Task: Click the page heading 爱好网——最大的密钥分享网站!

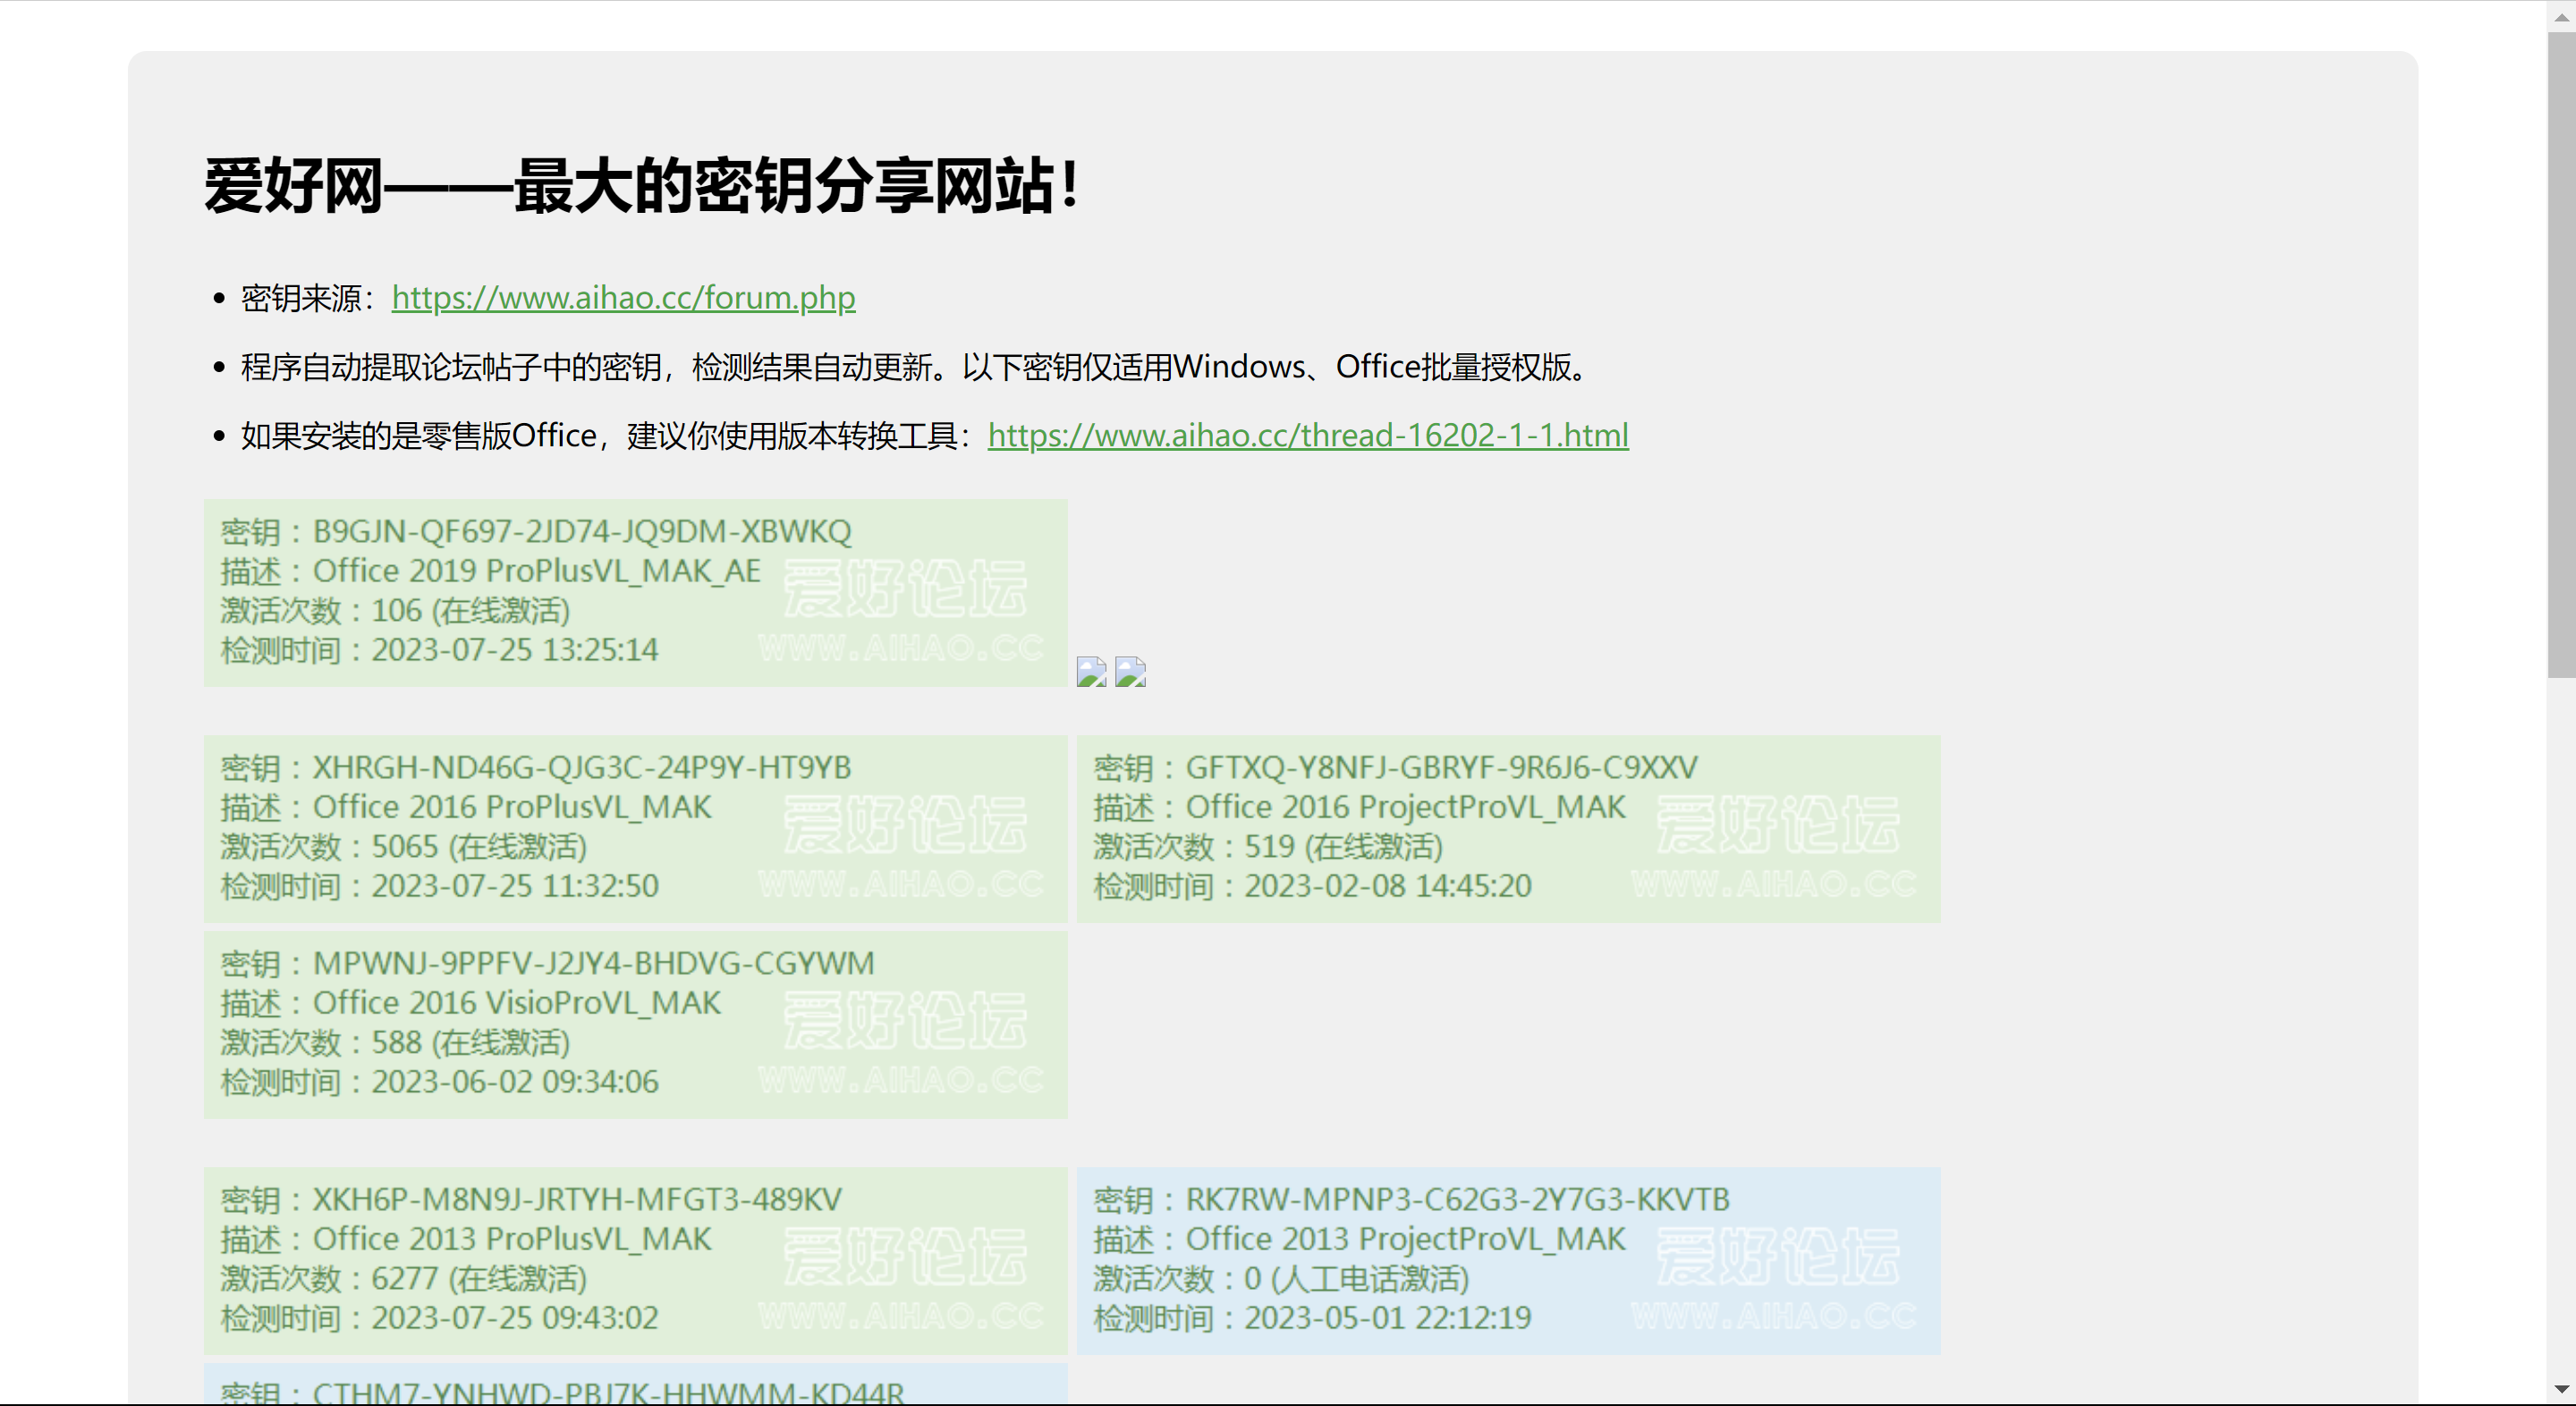Action: [x=642, y=186]
